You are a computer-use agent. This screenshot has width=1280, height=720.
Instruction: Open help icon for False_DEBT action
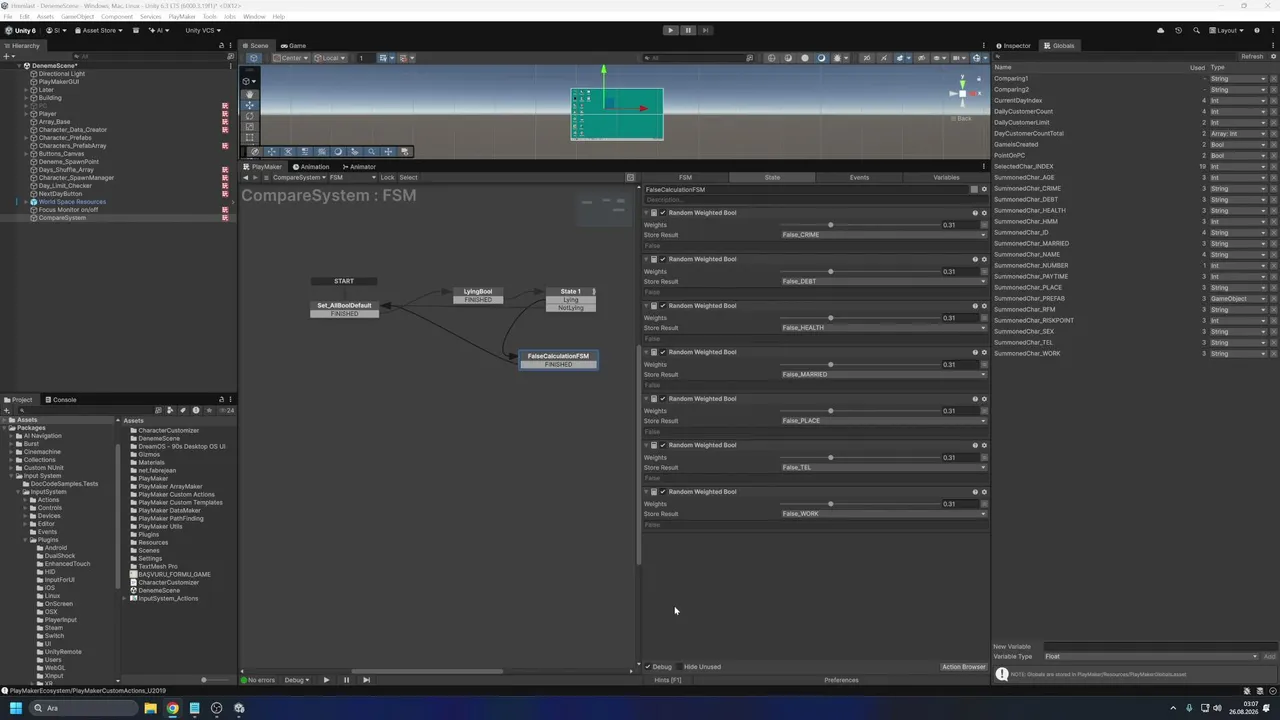(x=975, y=259)
